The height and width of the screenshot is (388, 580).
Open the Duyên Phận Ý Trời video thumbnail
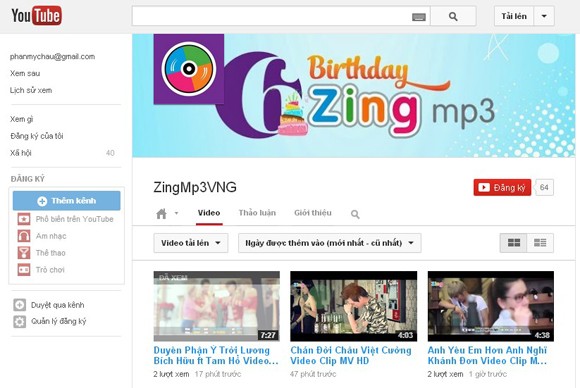(217, 306)
